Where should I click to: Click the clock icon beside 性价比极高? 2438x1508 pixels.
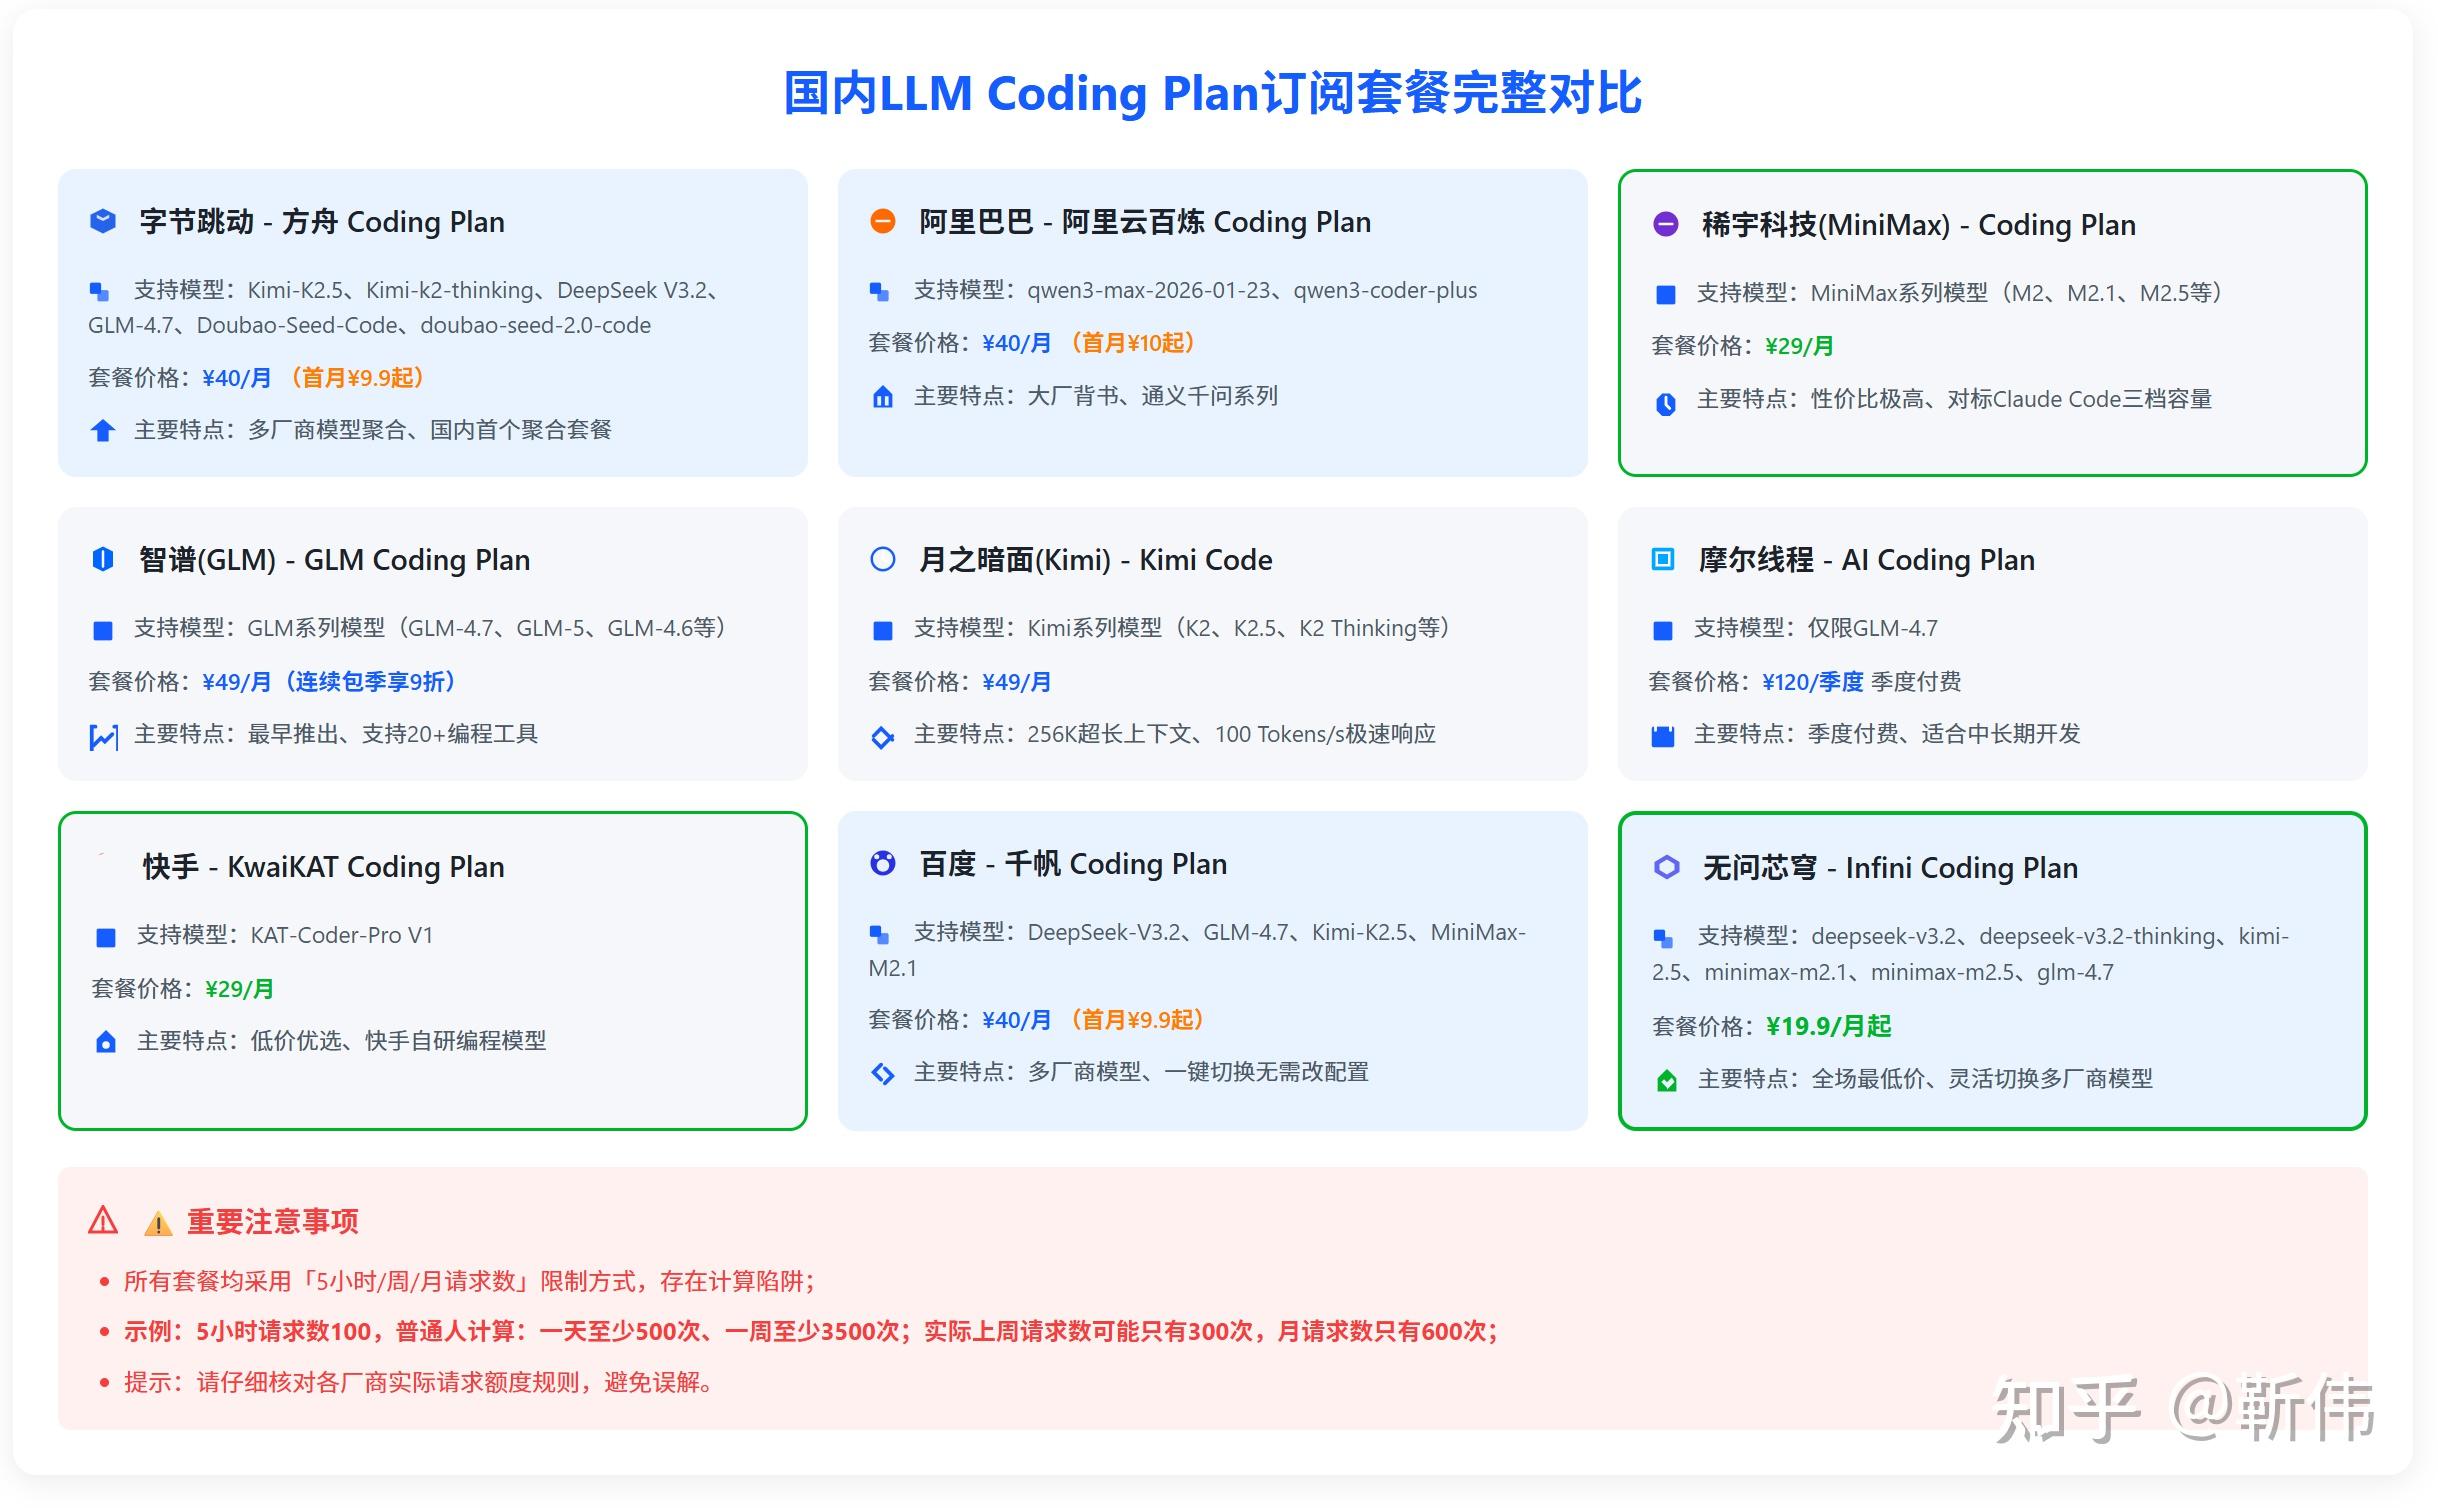click(1665, 404)
